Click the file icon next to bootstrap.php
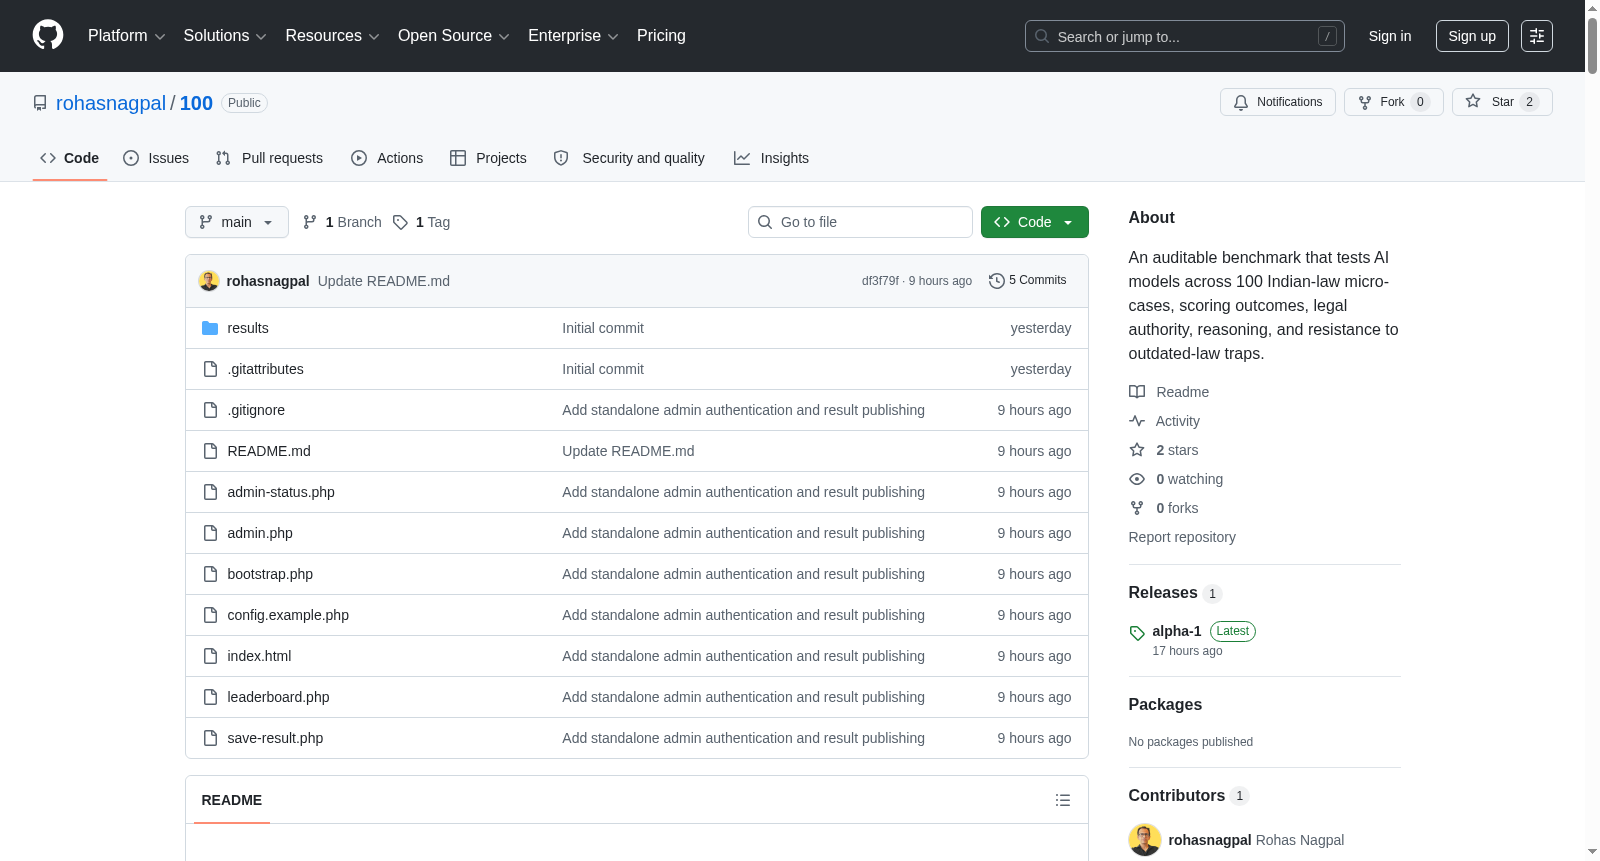The width and height of the screenshot is (1600, 861). (210, 574)
